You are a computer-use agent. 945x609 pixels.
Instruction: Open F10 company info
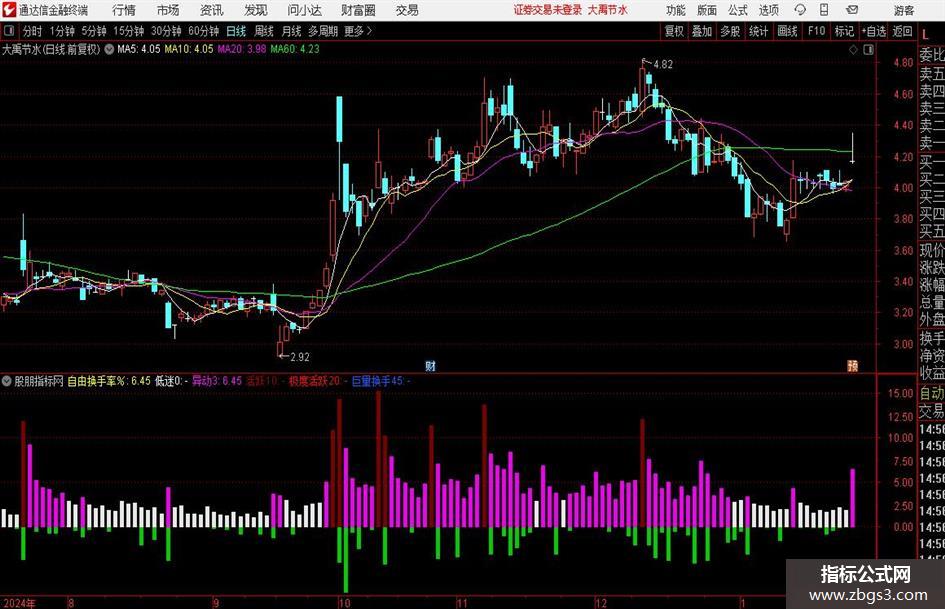pos(816,31)
